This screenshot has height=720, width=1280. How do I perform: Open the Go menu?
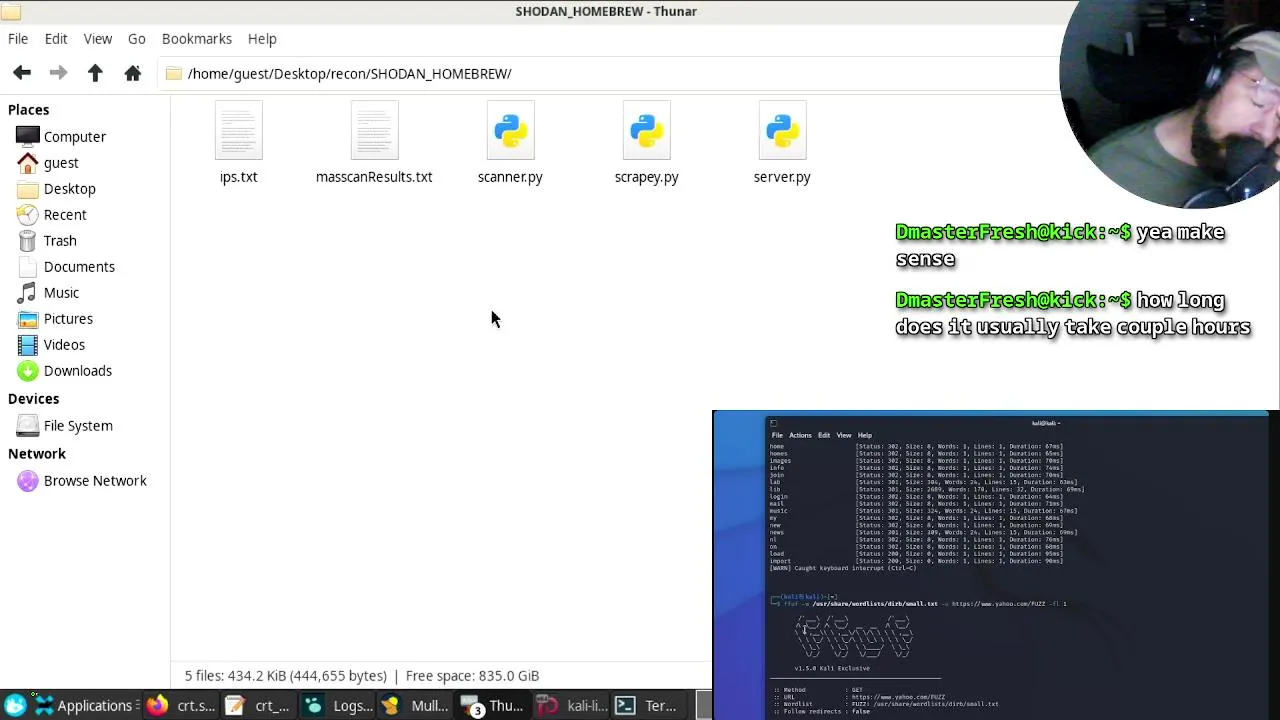point(137,38)
